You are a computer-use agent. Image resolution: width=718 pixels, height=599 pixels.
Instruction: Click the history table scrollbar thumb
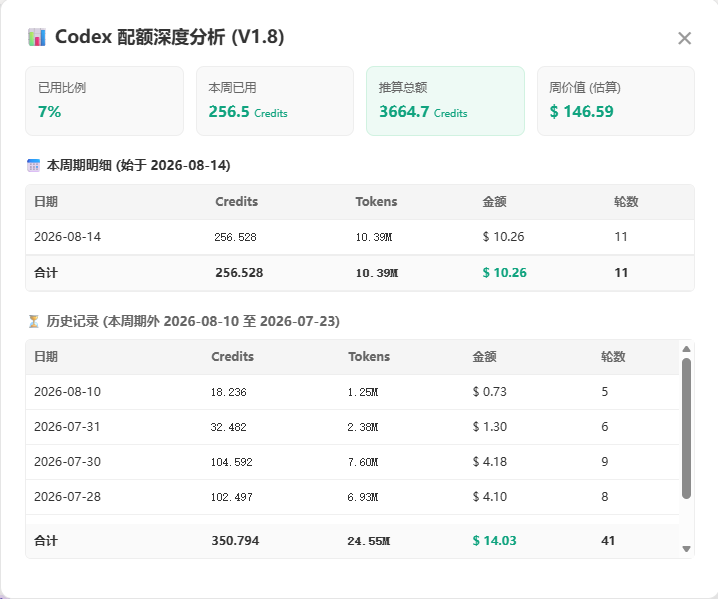(686, 428)
